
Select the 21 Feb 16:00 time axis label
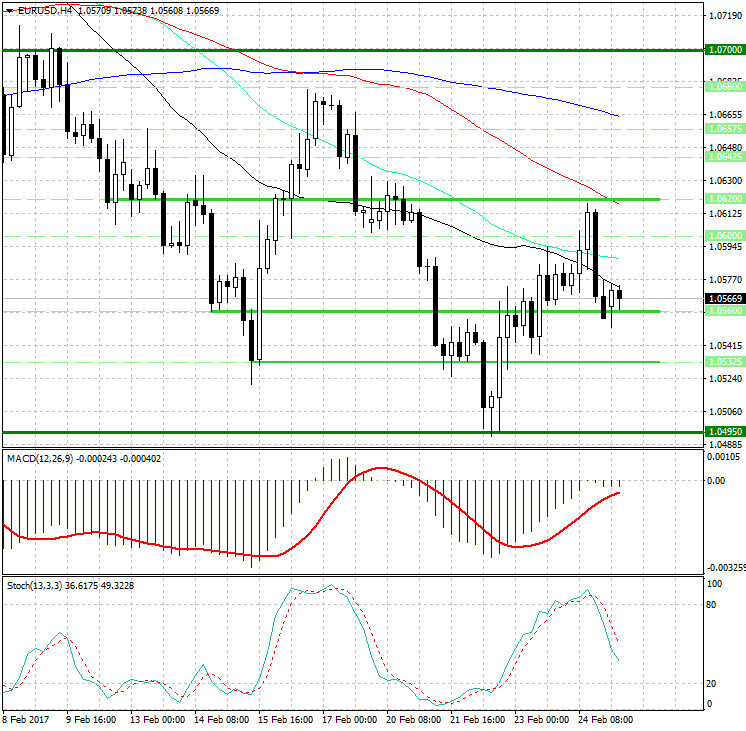point(477,719)
